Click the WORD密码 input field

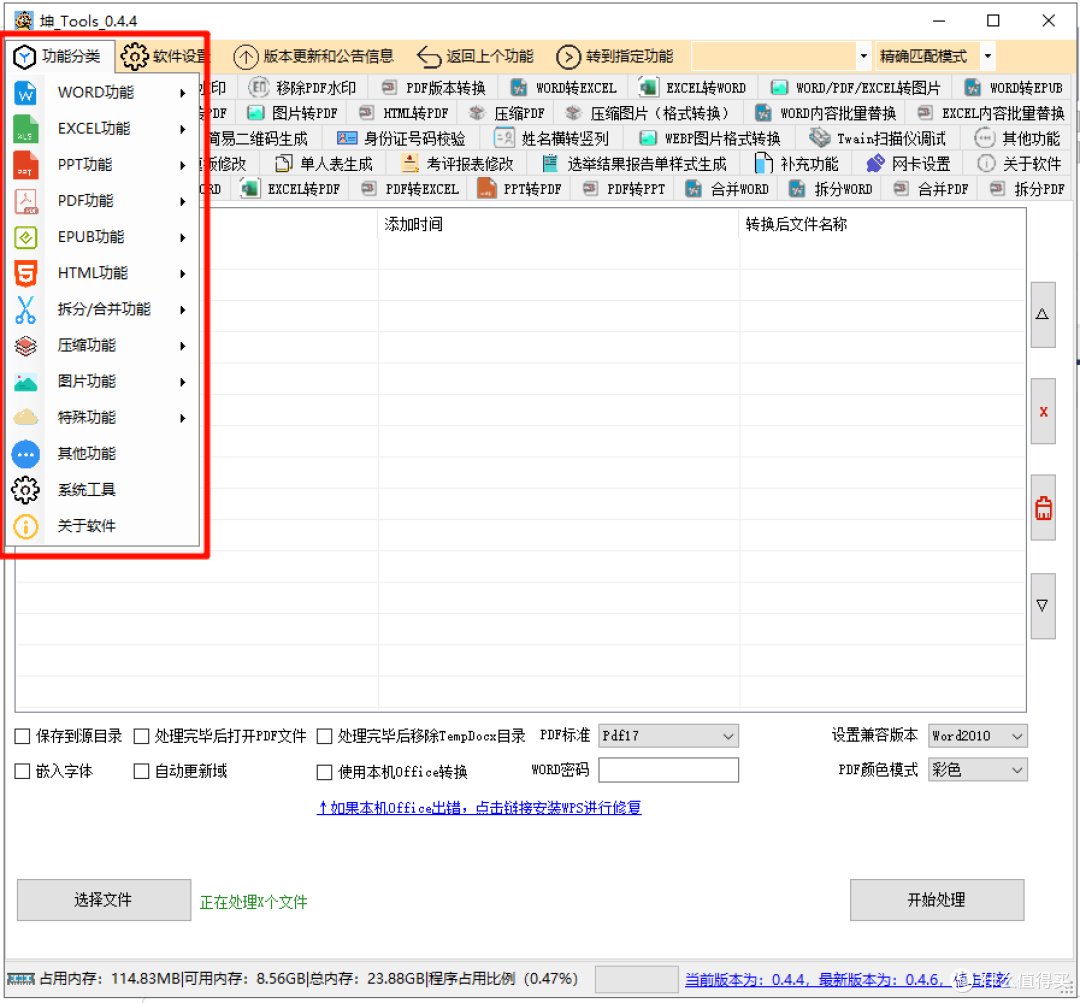click(668, 769)
